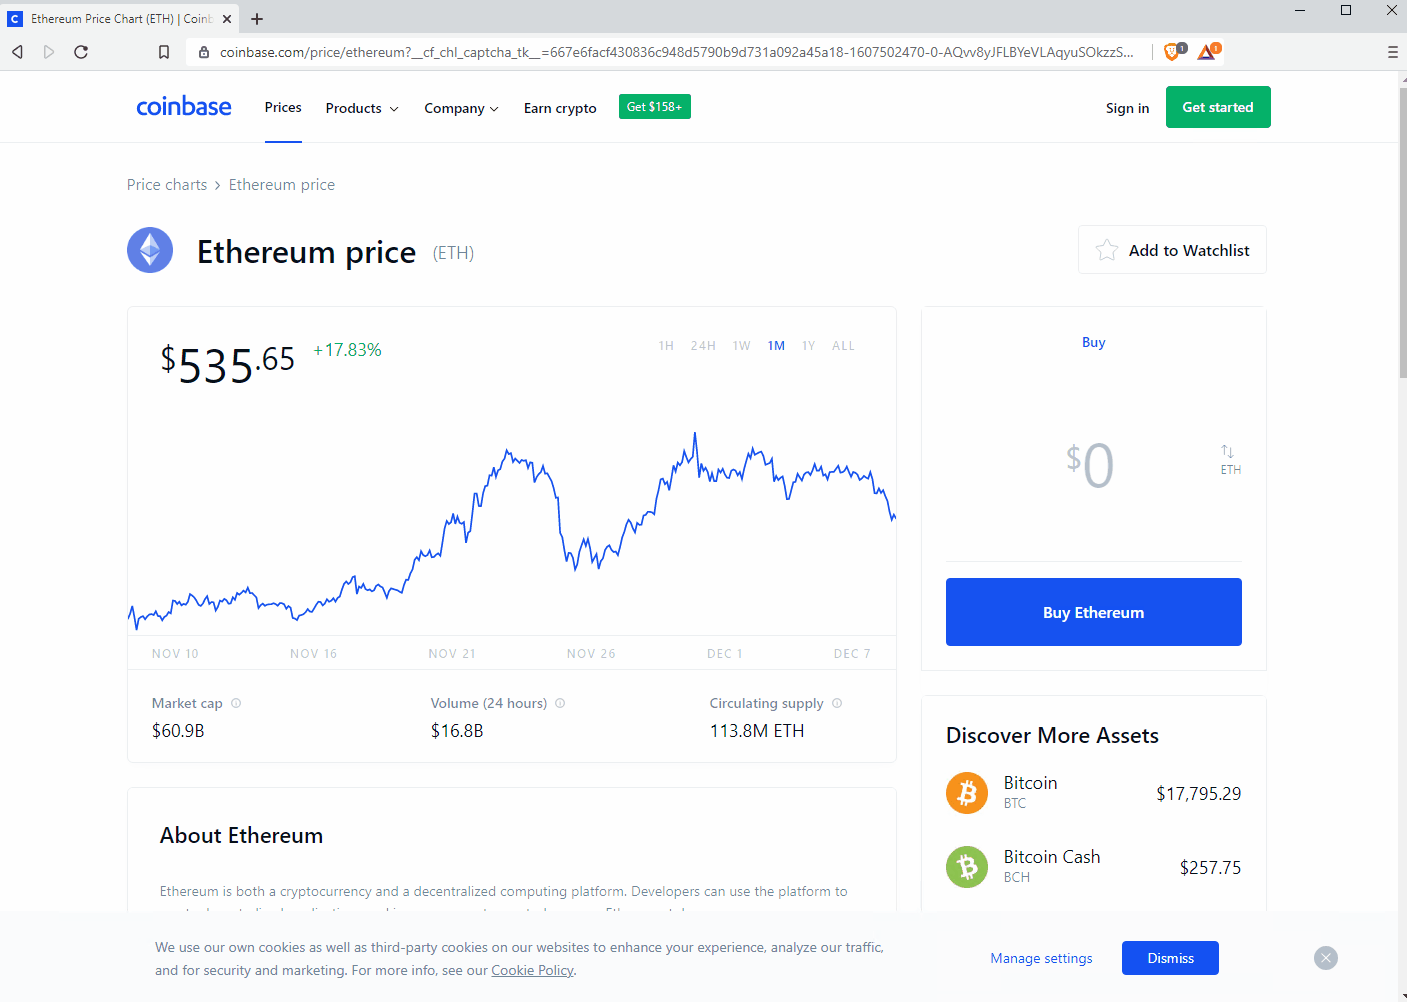
Task: Click the star to Add to Watchlist
Action: point(1105,249)
